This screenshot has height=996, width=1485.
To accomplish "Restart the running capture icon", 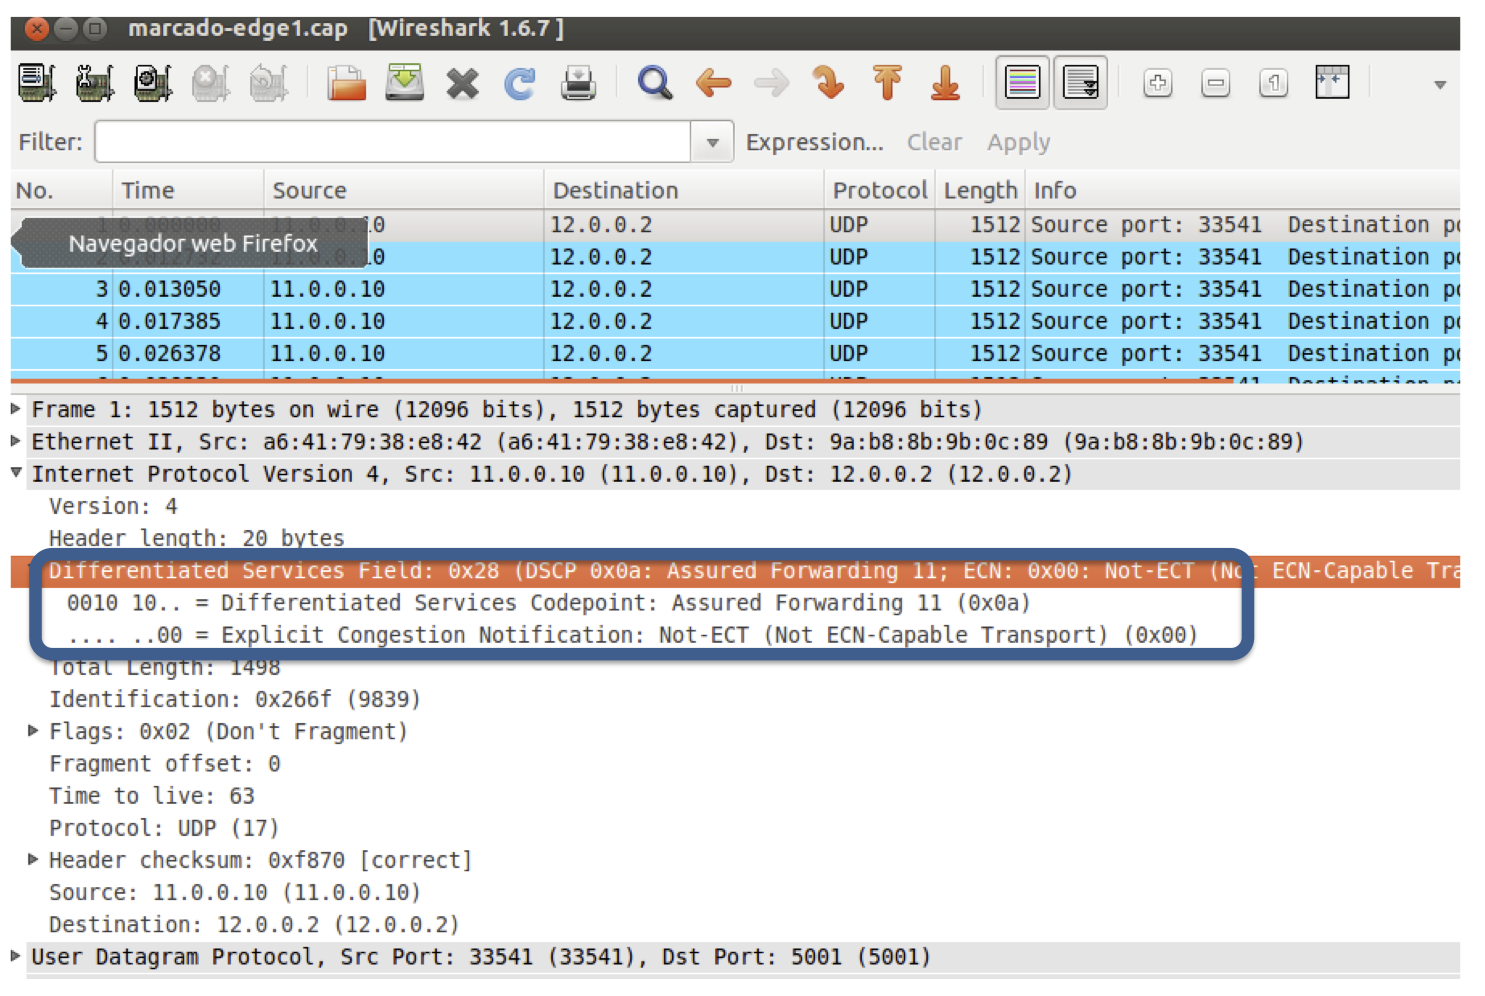I will click(268, 83).
